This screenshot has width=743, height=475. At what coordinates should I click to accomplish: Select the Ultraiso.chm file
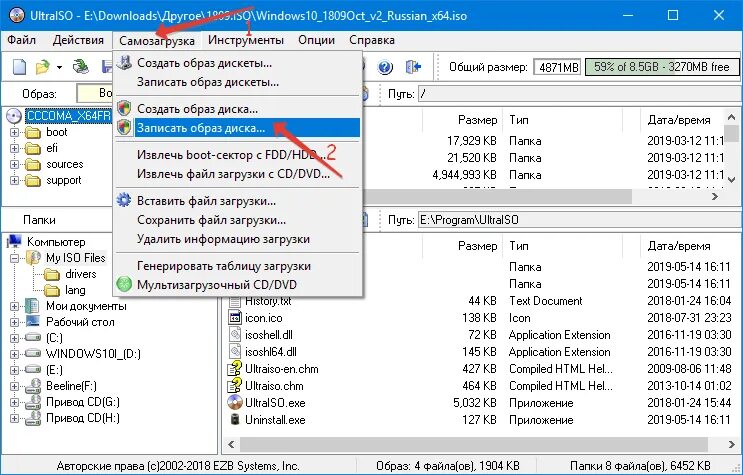click(x=274, y=386)
